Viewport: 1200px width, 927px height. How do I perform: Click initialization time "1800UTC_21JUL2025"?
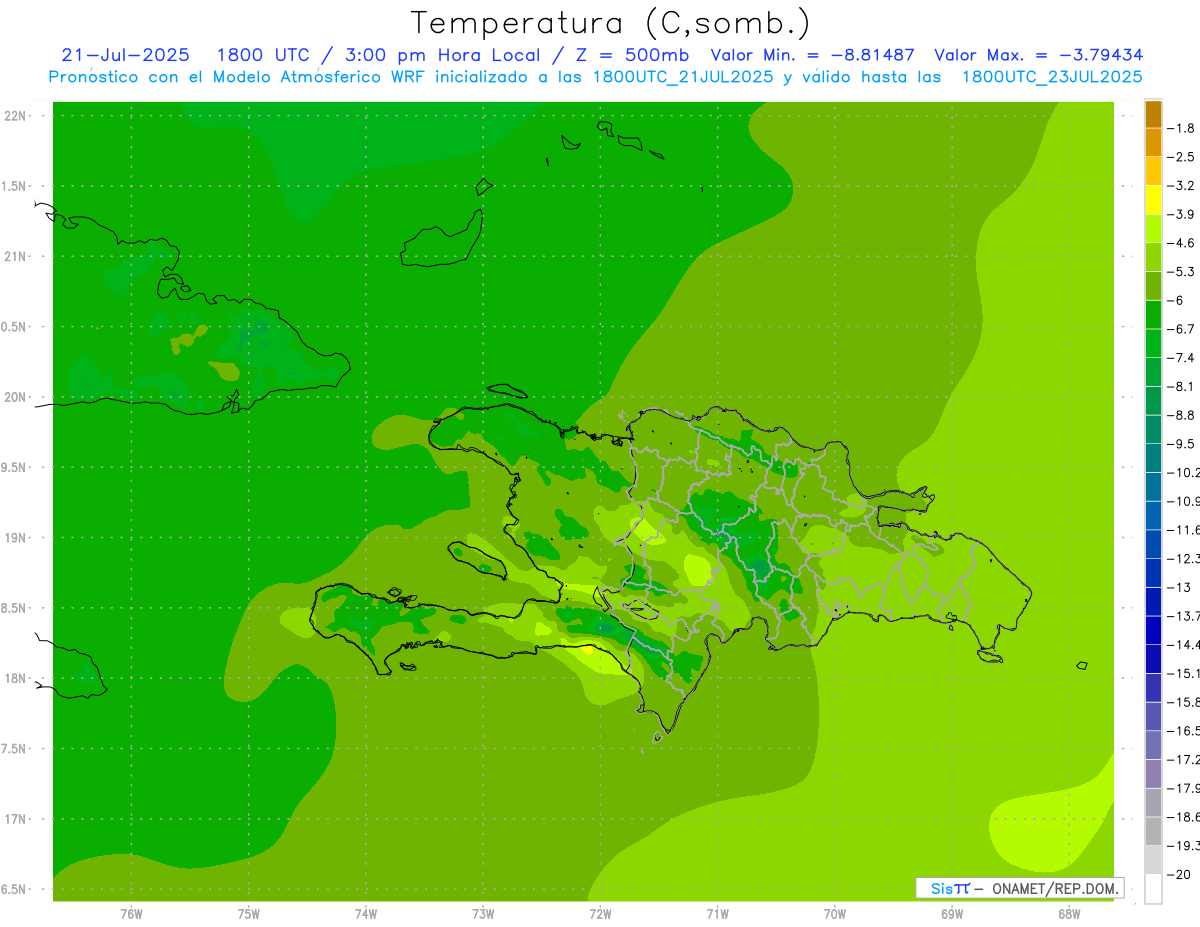point(683,76)
